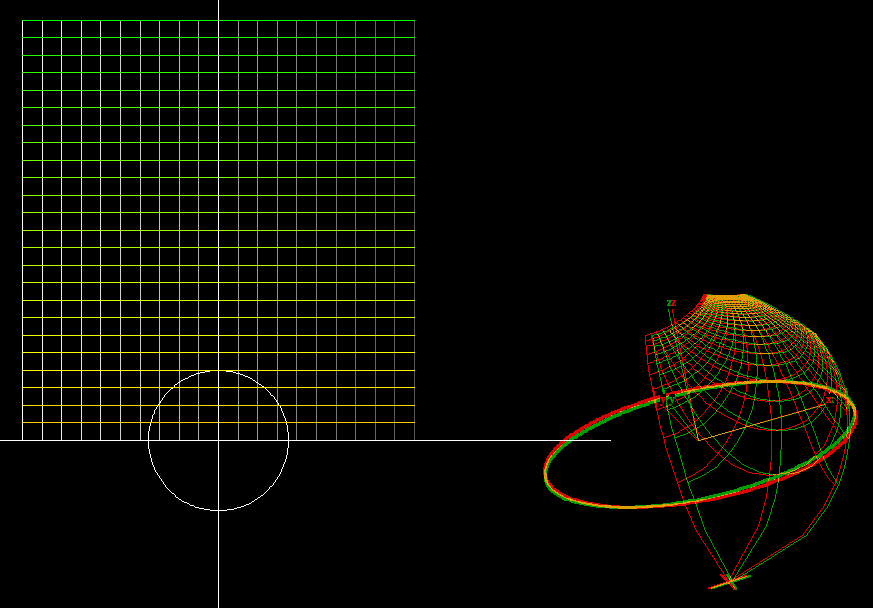Click the bottom tip of the vertical axis line
Viewport: 873px width, 608px height.
point(217,606)
